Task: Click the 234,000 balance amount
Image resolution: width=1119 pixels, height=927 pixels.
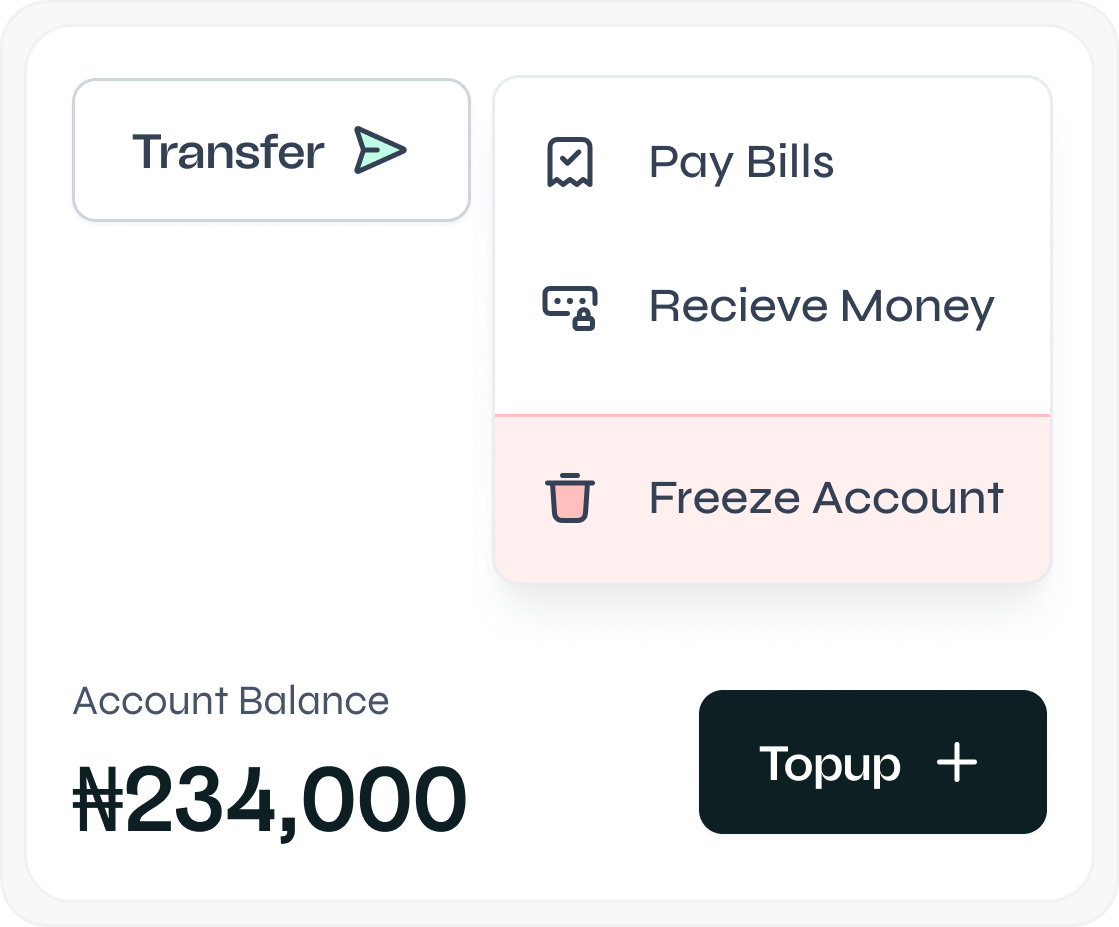Action: click(295, 800)
